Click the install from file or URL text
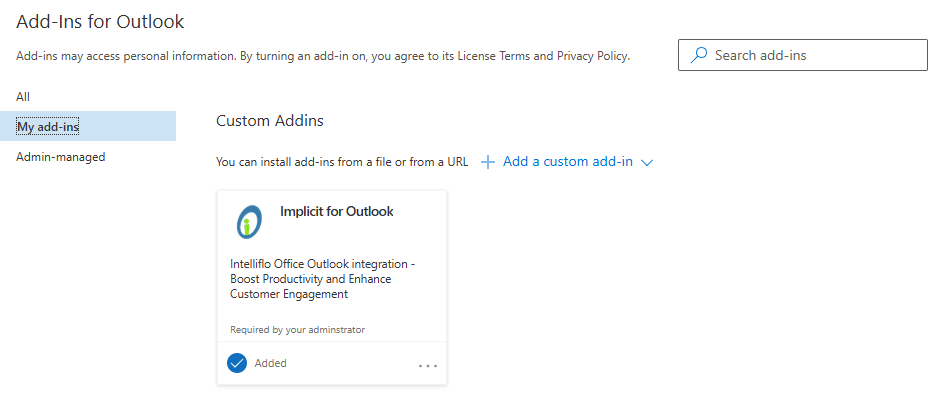This screenshot has height=400, width=938. 343,162
